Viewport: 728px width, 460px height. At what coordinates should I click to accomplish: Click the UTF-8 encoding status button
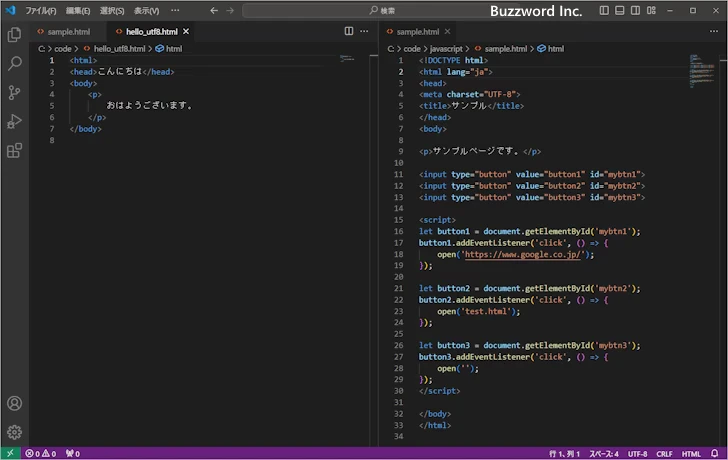point(637,453)
